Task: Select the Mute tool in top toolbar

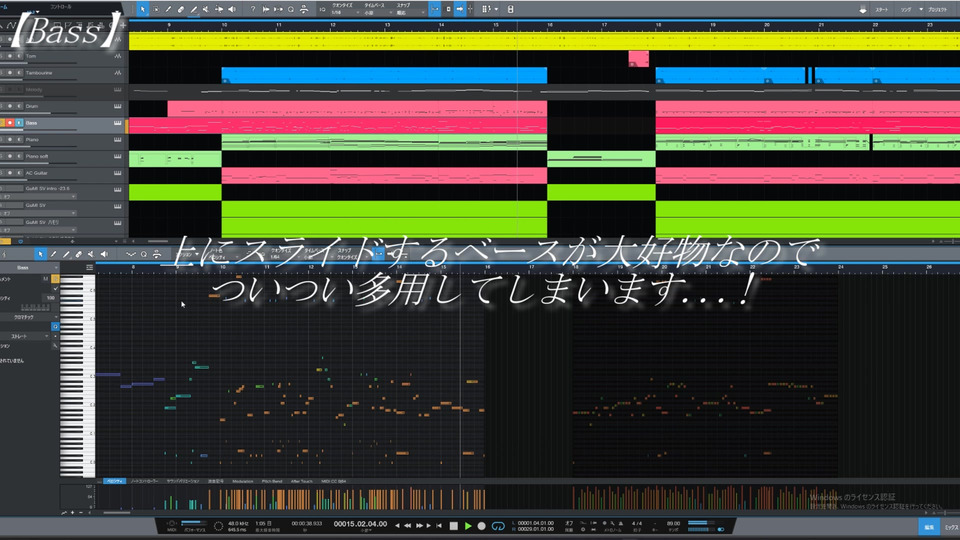Action: (206, 9)
